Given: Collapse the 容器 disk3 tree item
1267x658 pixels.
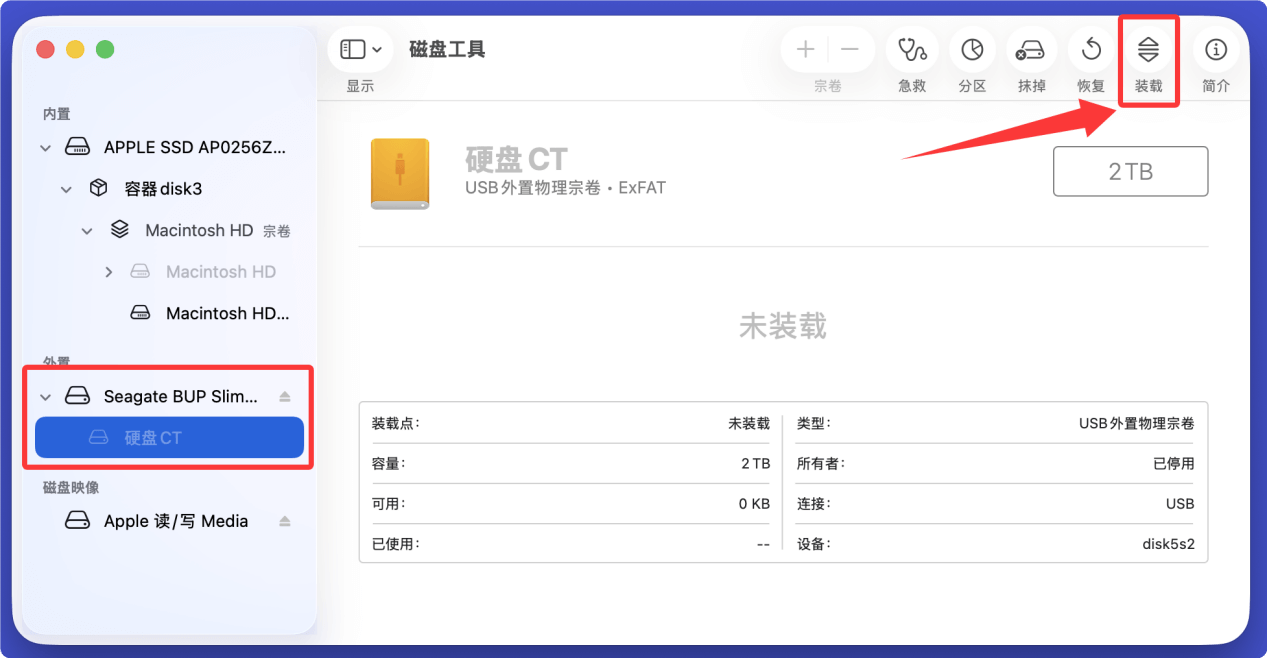Looking at the screenshot, I should [66, 188].
